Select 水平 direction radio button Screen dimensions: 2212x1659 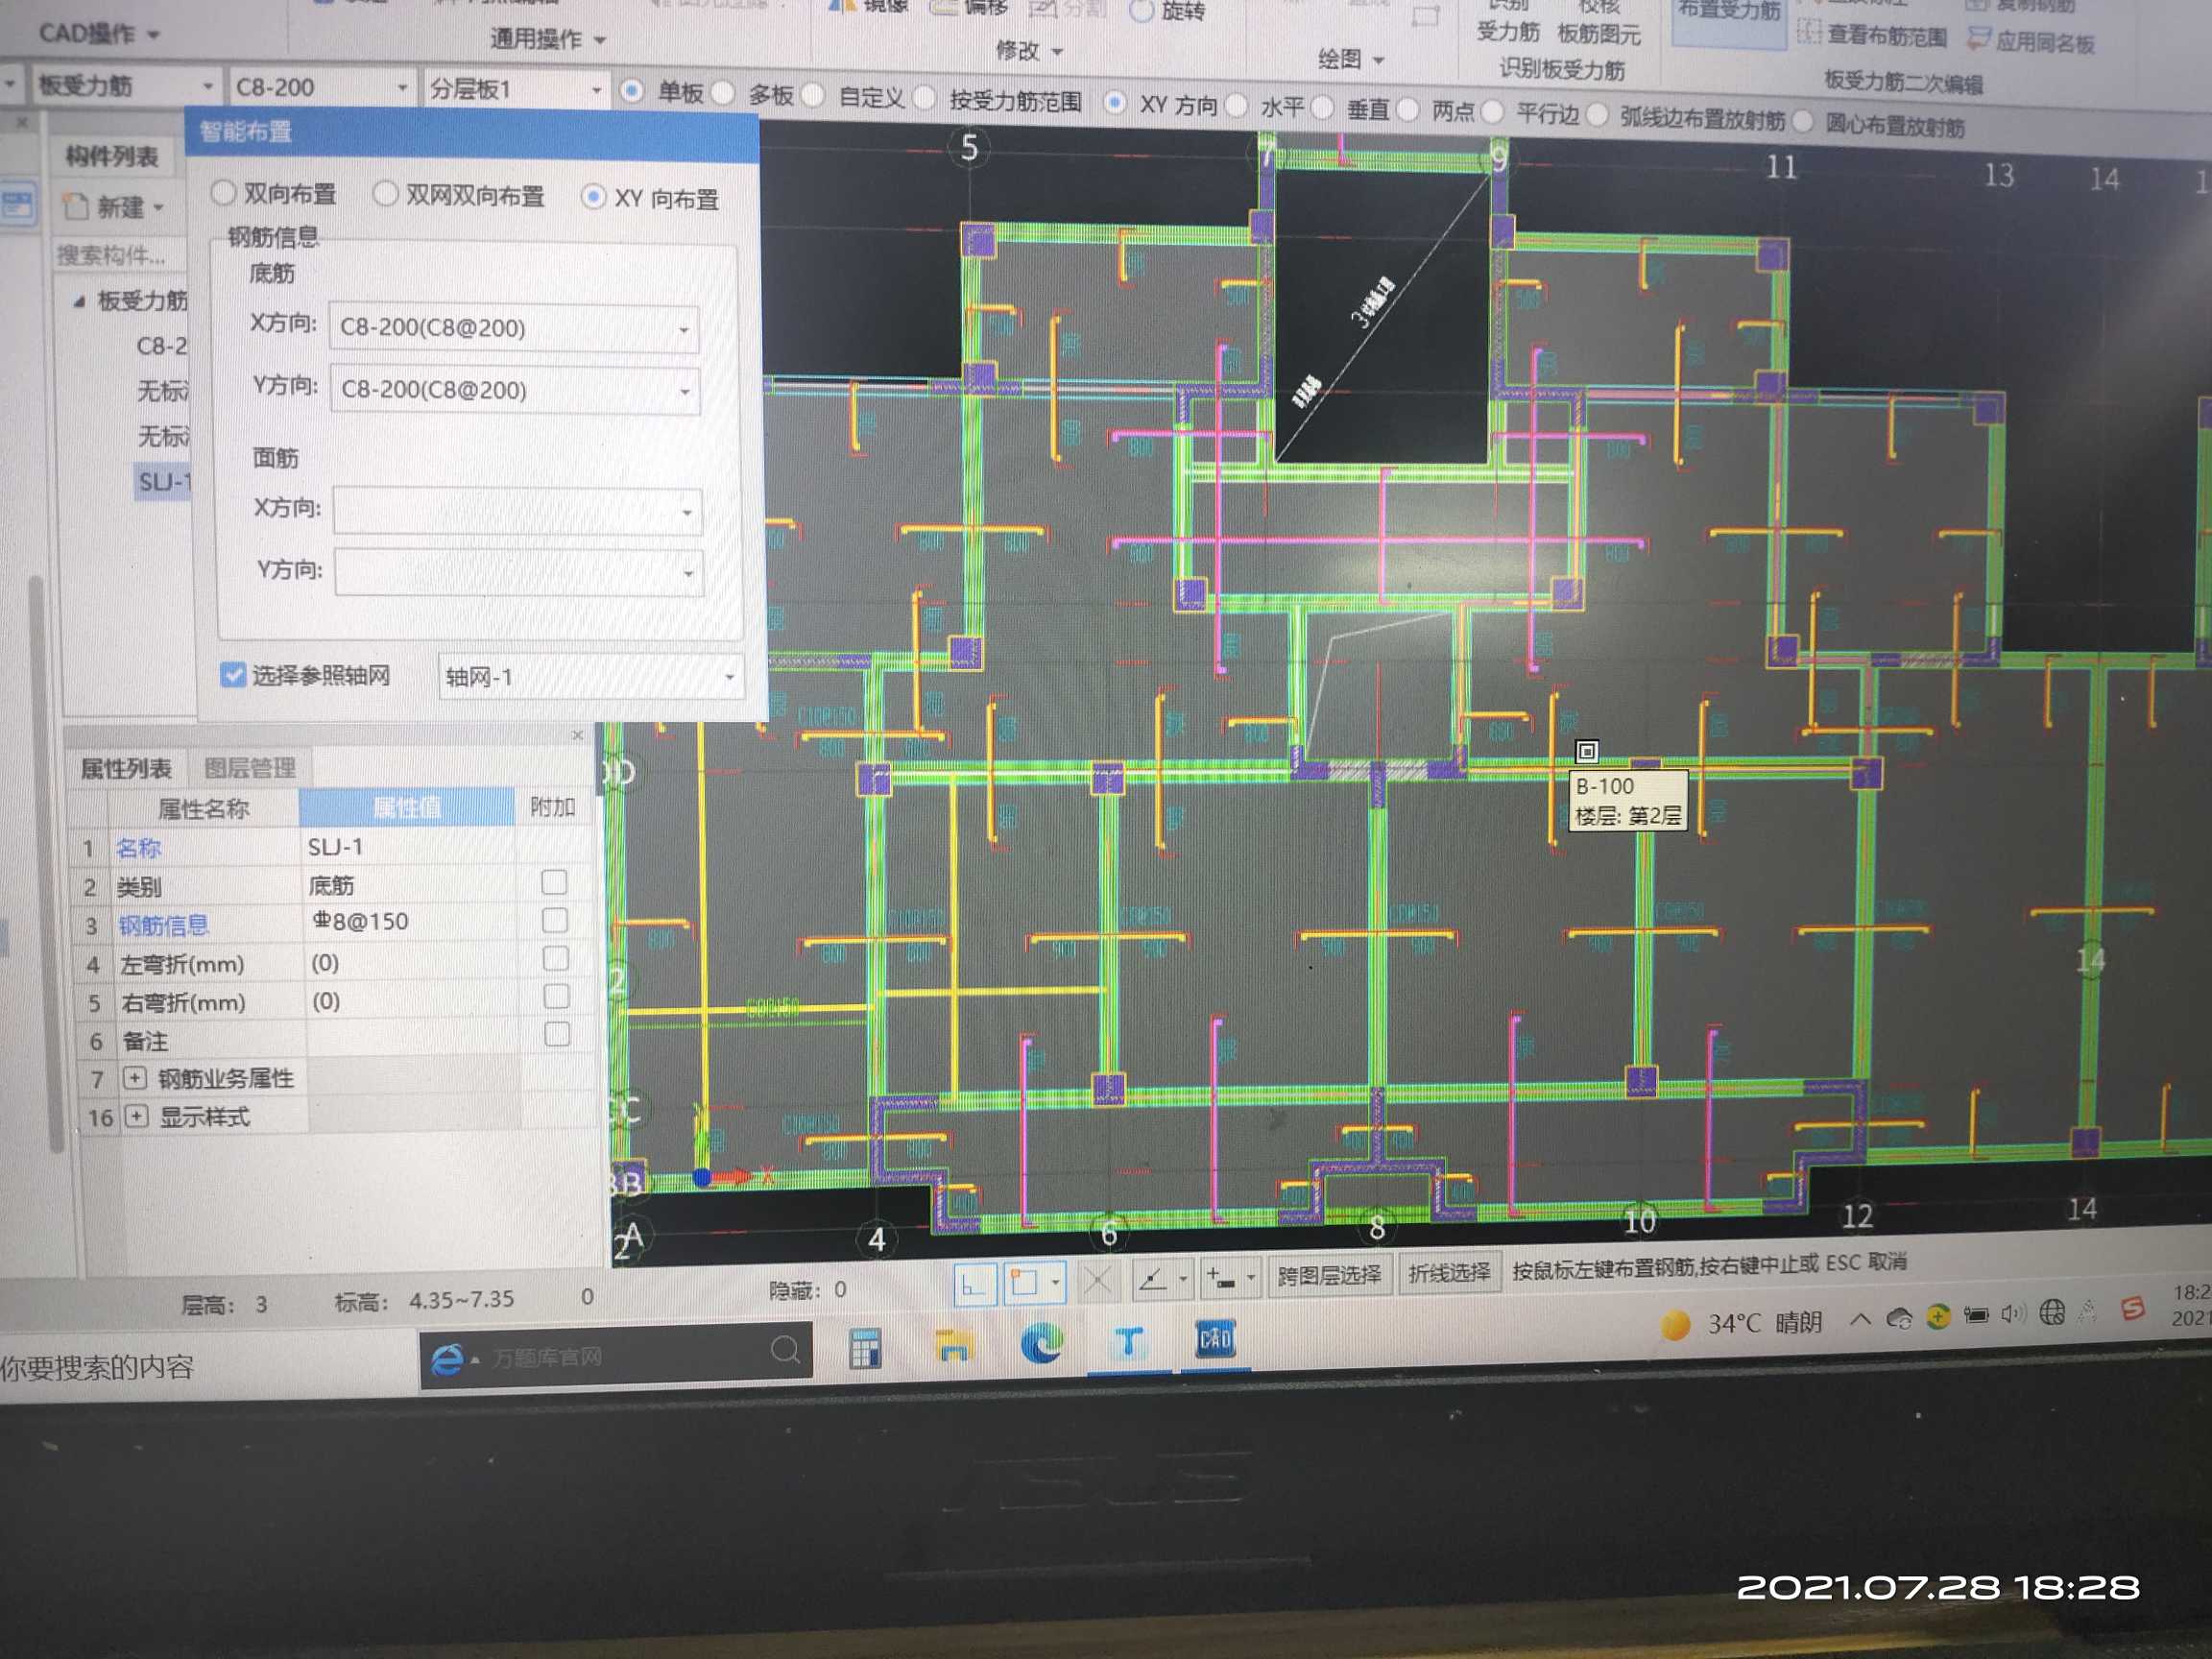coord(1236,104)
